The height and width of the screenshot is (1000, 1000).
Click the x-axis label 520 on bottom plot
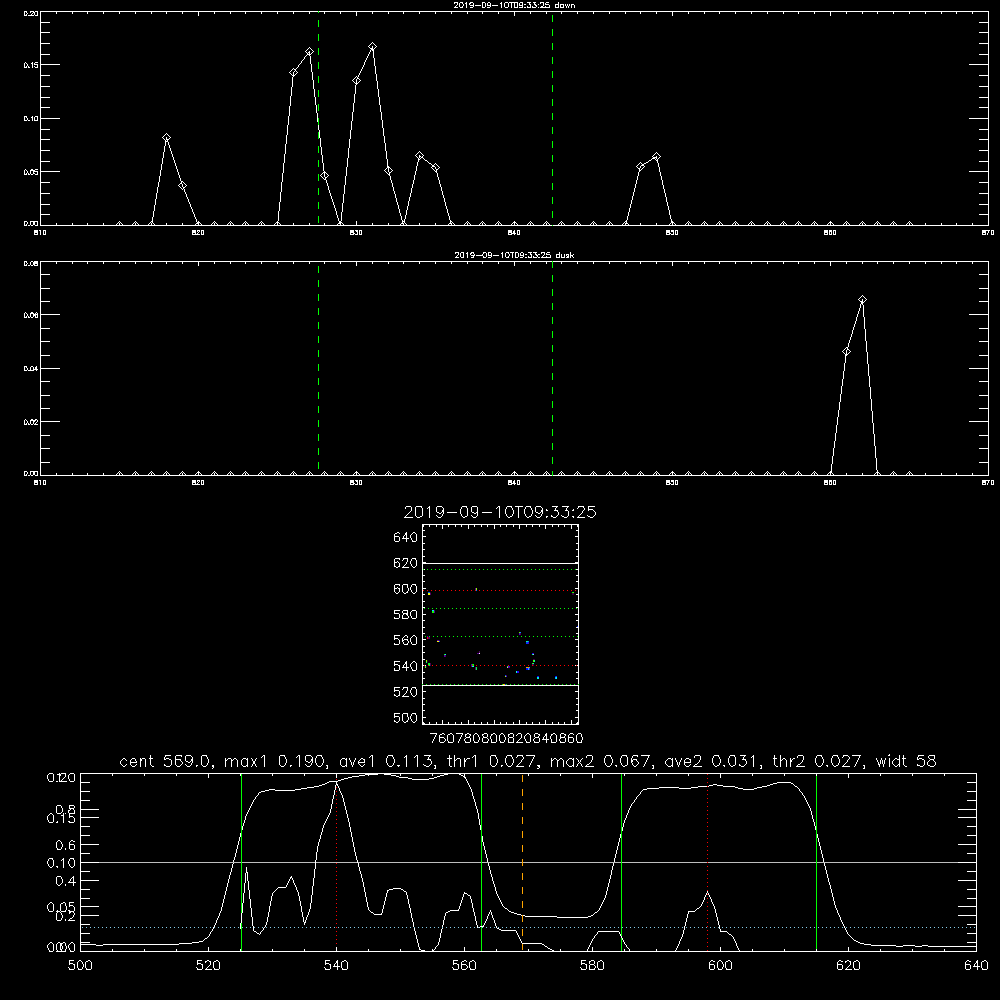tap(208, 966)
